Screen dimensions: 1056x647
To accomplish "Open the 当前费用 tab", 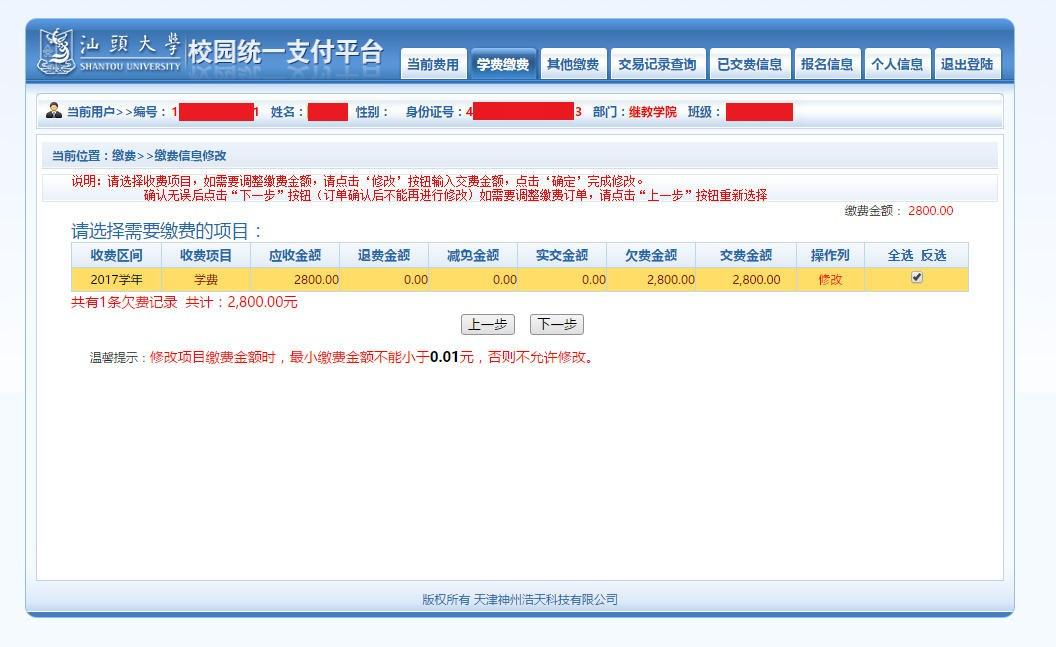I will click(x=432, y=64).
